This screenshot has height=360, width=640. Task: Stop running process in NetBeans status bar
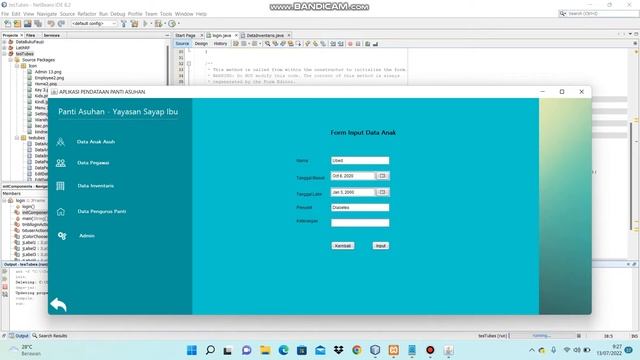coord(579,336)
